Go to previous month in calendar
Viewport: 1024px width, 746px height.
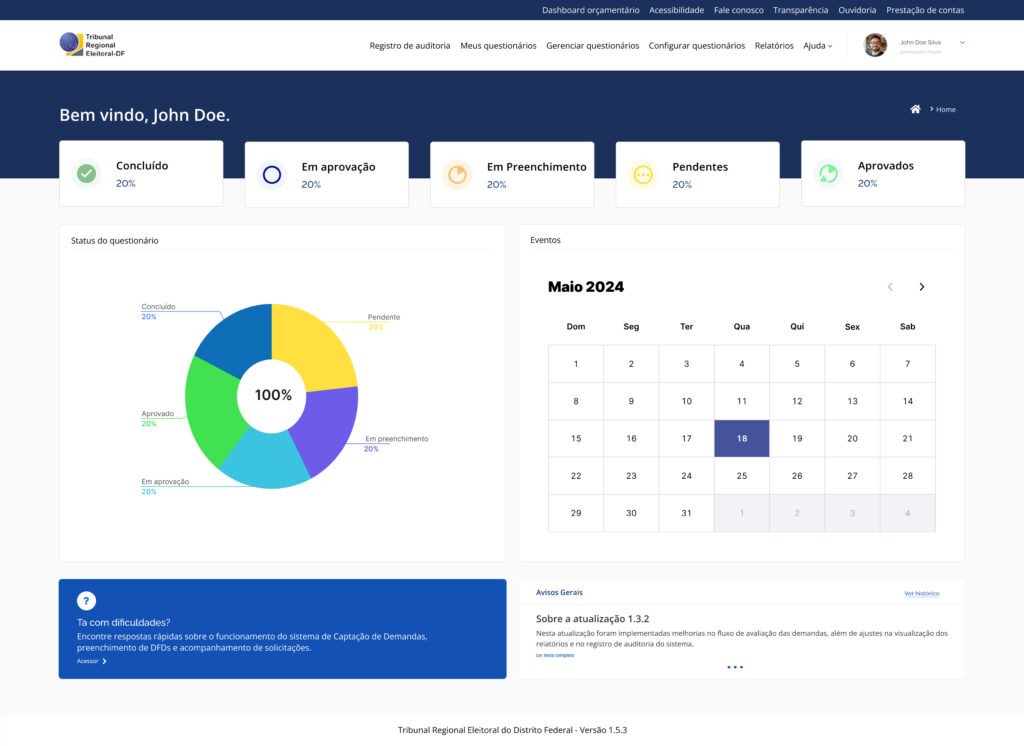[x=890, y=287]
